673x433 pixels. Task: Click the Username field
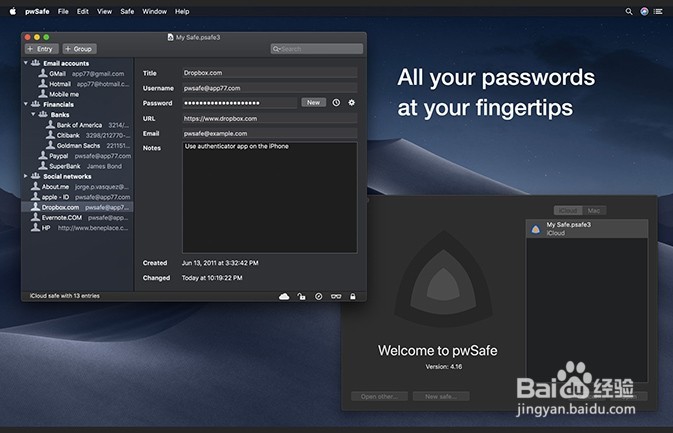coord(270,88)
